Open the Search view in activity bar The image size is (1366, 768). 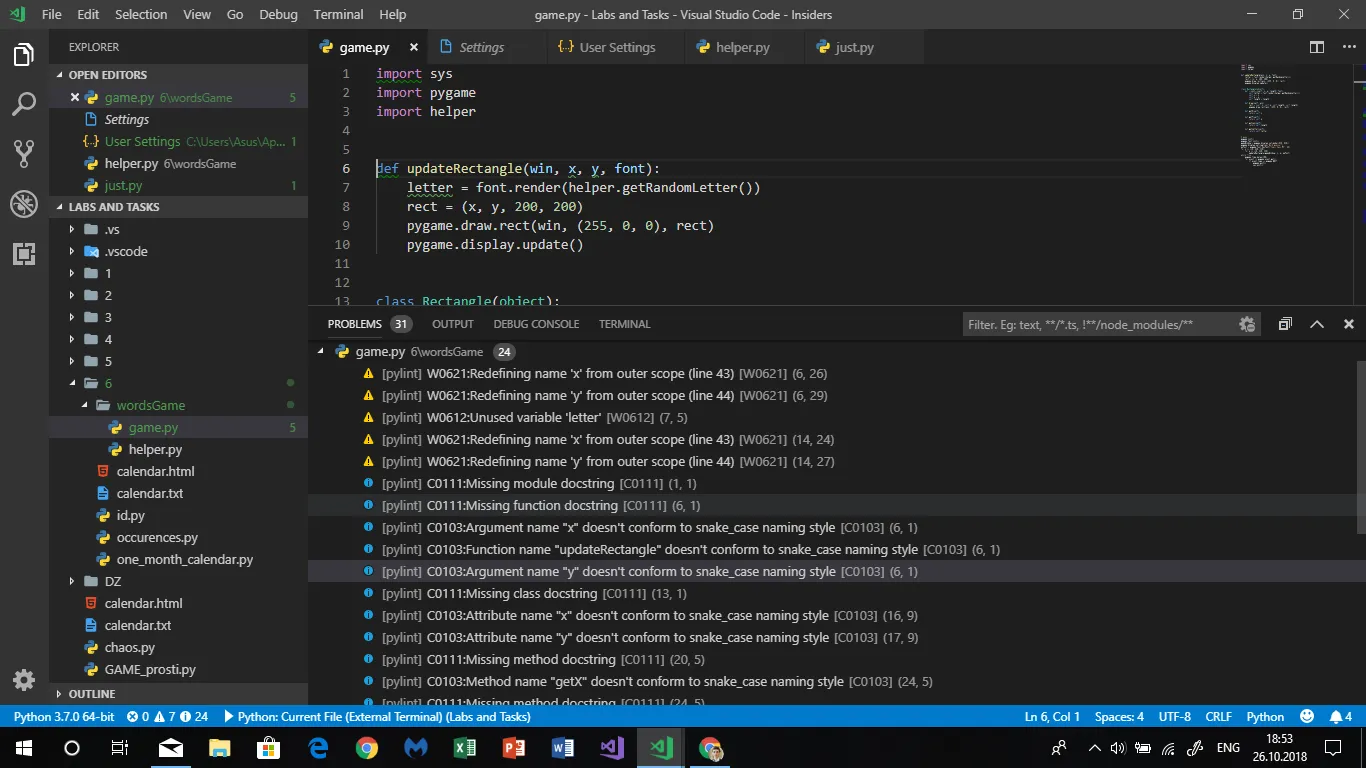24,104
